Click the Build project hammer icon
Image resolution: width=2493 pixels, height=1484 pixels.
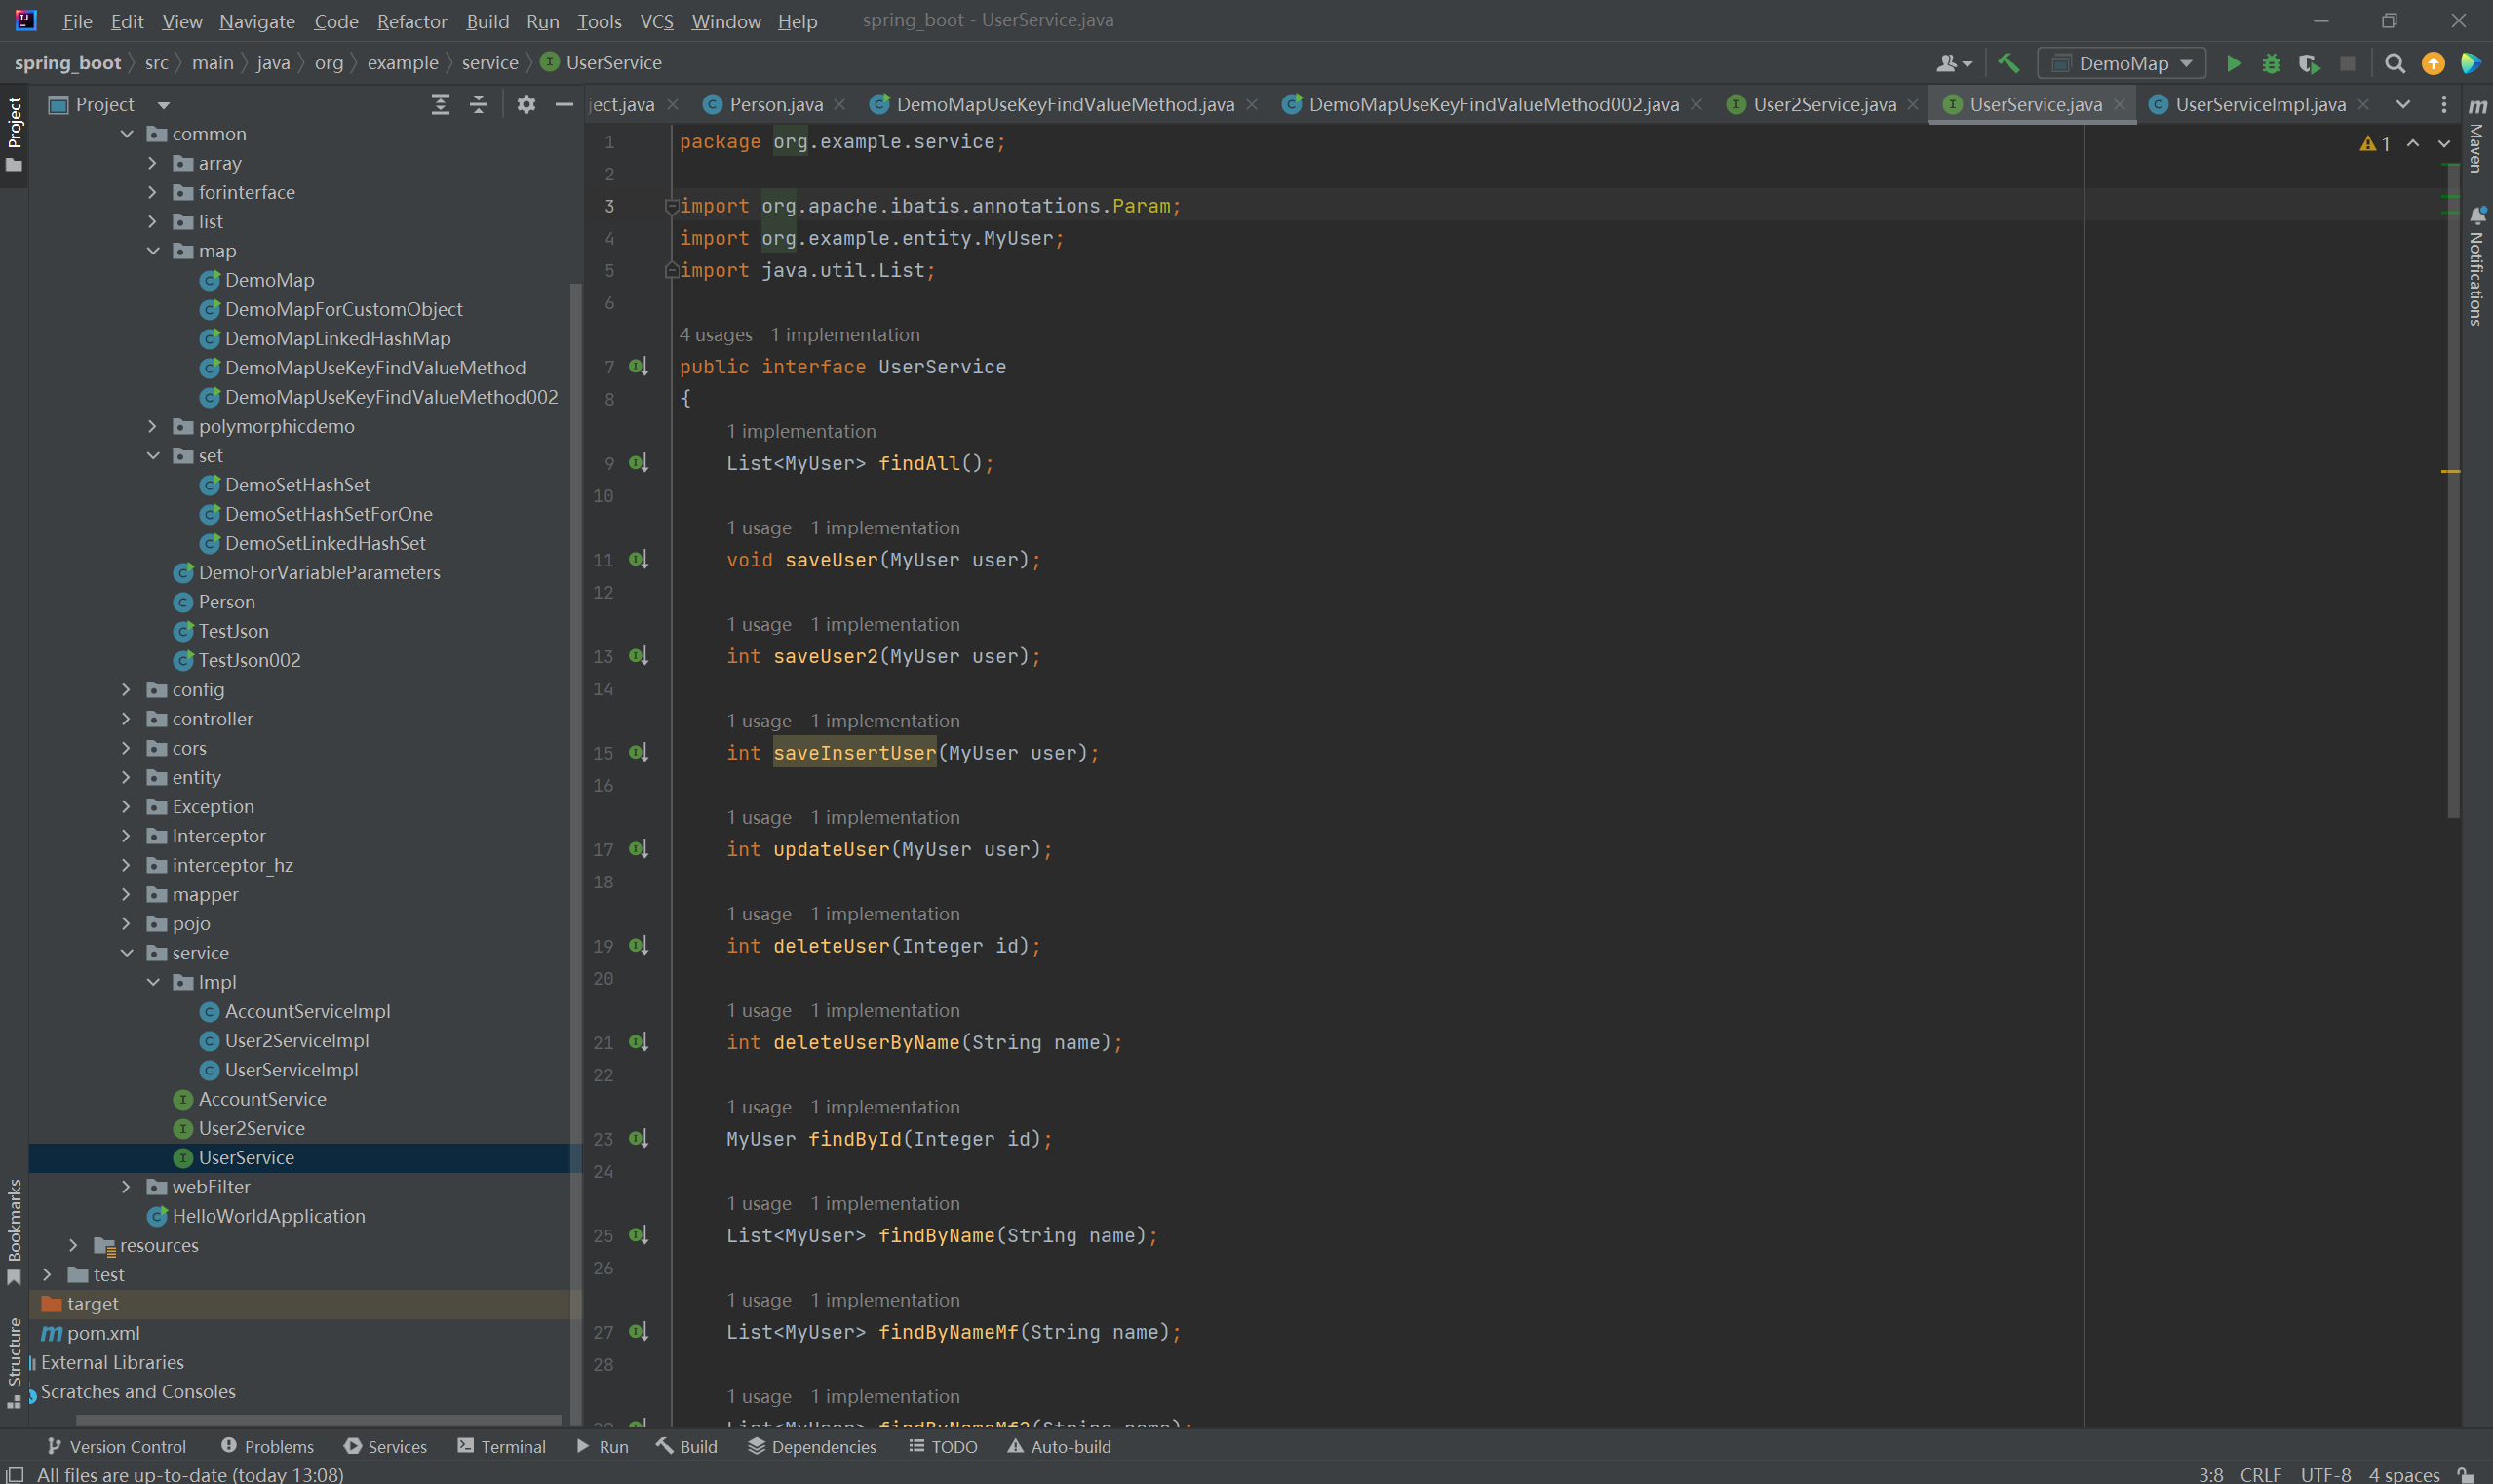pos(2008,63)
